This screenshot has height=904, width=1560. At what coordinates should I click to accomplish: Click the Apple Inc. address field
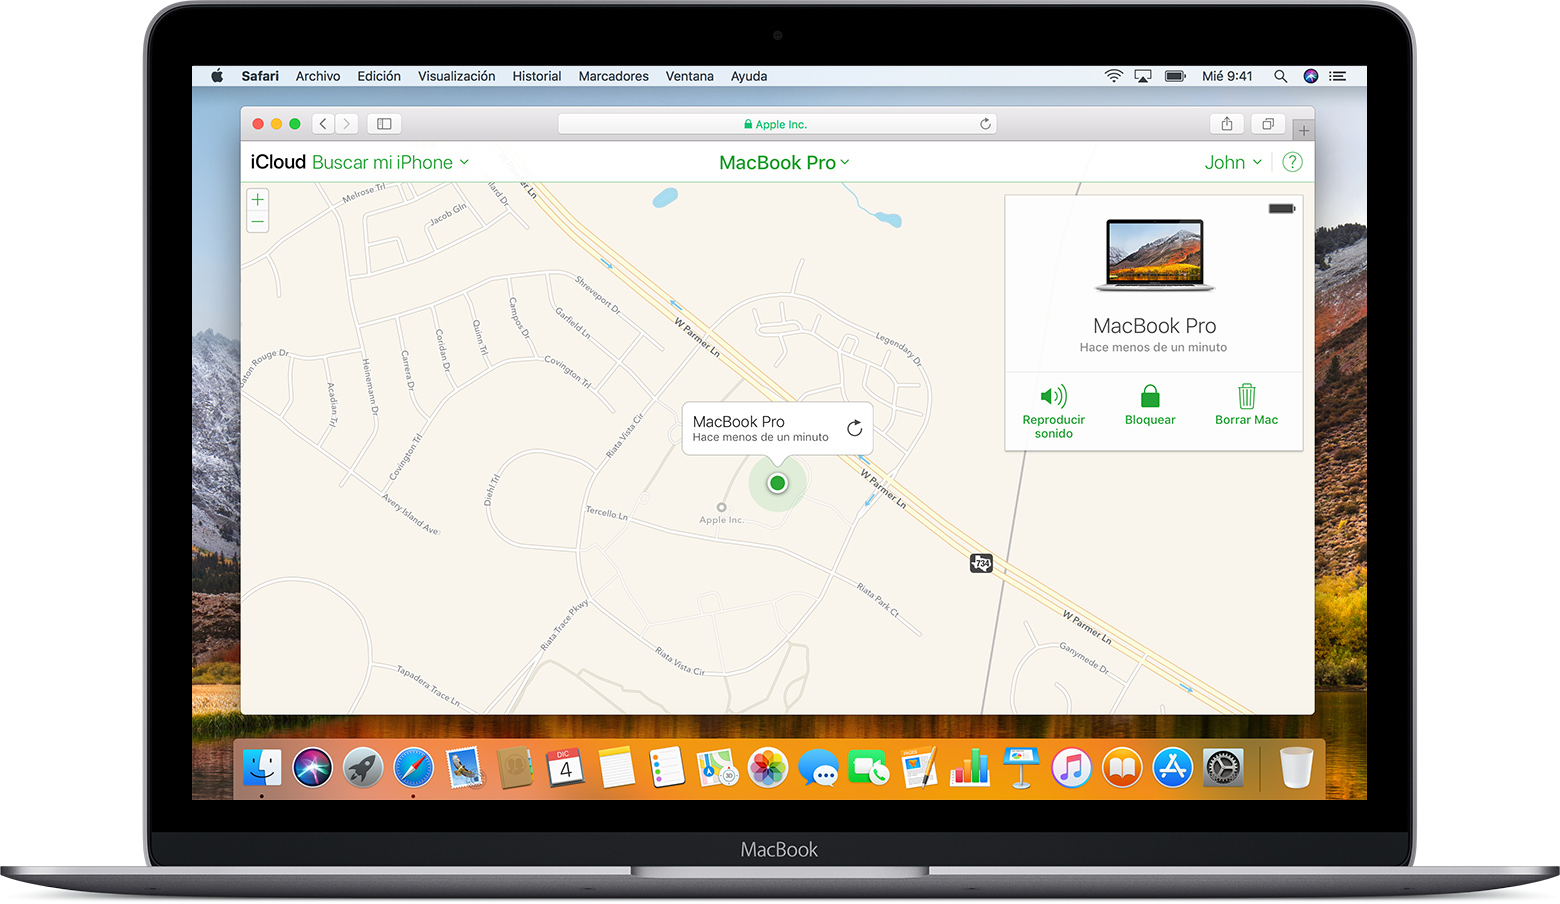tap(777, 124)
